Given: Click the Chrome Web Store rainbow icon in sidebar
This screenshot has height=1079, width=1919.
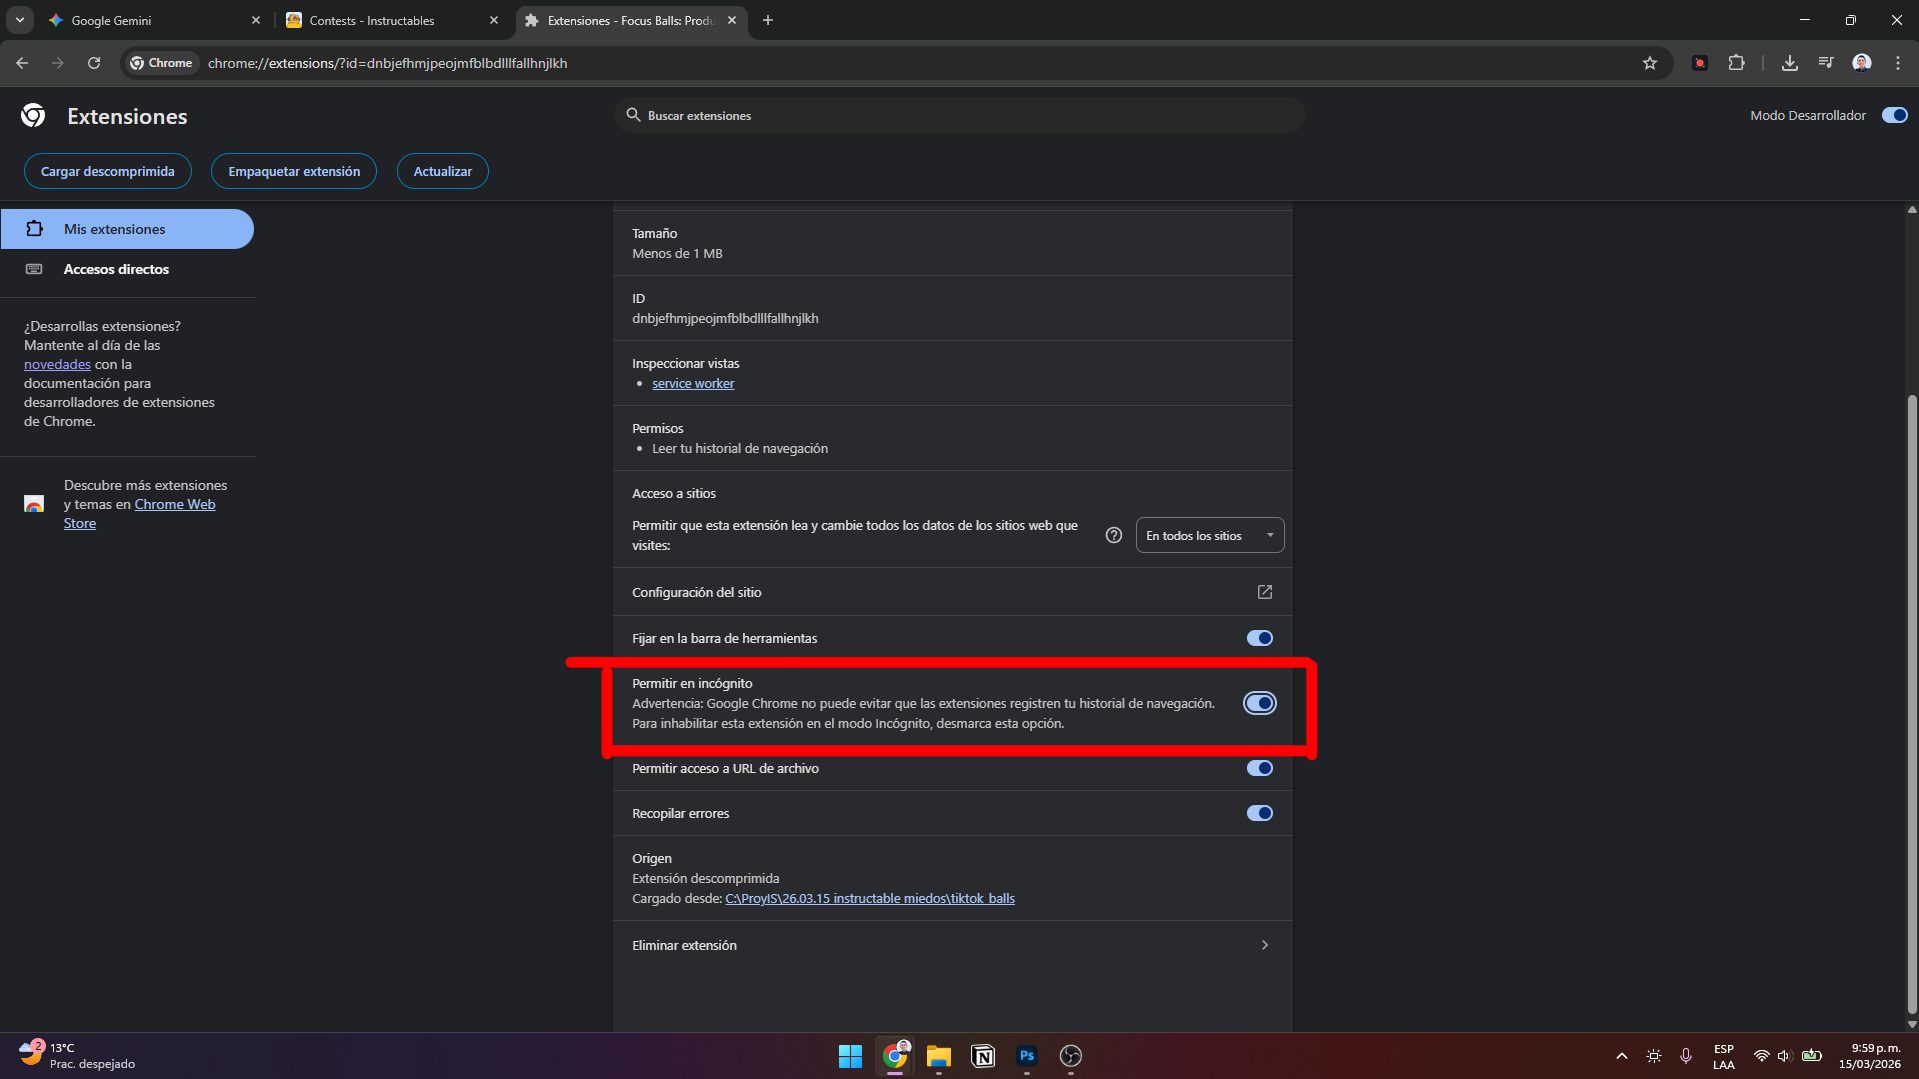Looking at the screenshot, I should 34,504.
